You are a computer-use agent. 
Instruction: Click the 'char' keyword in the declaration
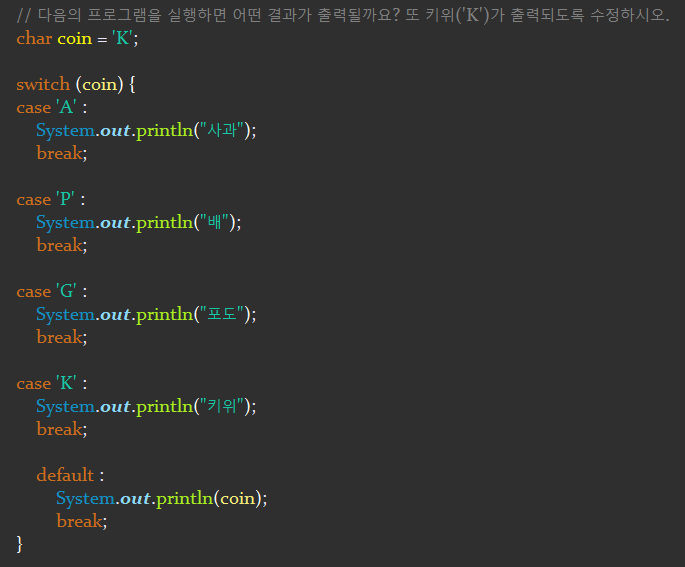coord(34,38)
